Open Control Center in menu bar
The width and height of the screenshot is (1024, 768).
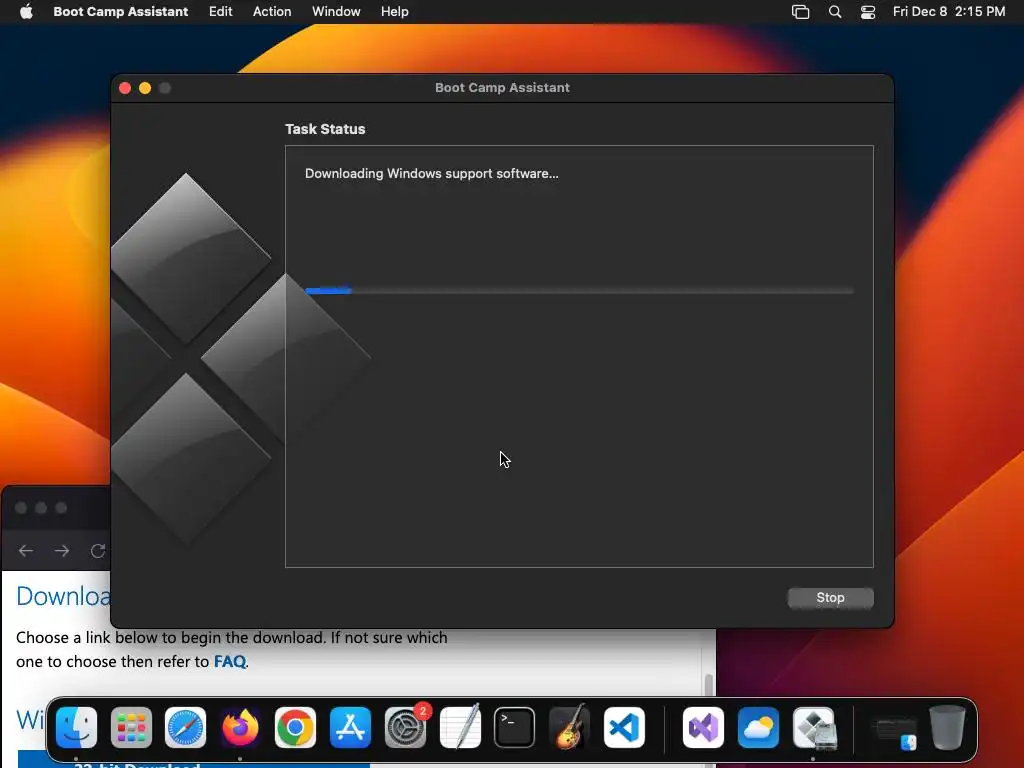pyautogui.click(x=867, y=12)
